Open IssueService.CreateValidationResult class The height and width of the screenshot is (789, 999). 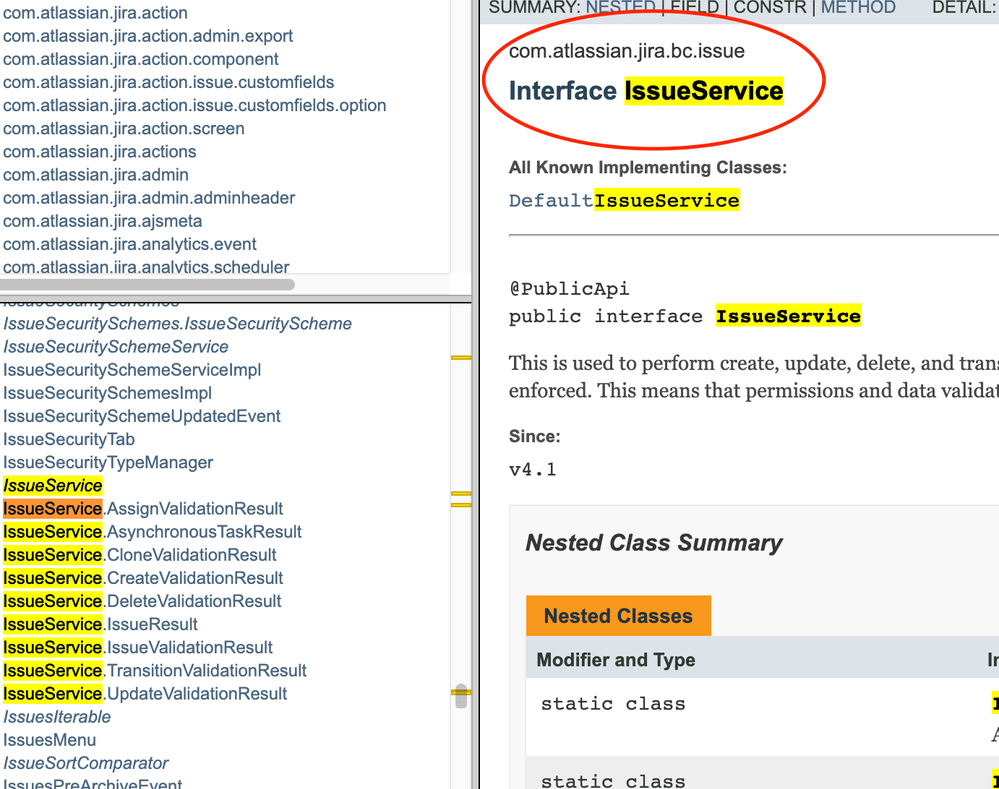coord(143,578)
